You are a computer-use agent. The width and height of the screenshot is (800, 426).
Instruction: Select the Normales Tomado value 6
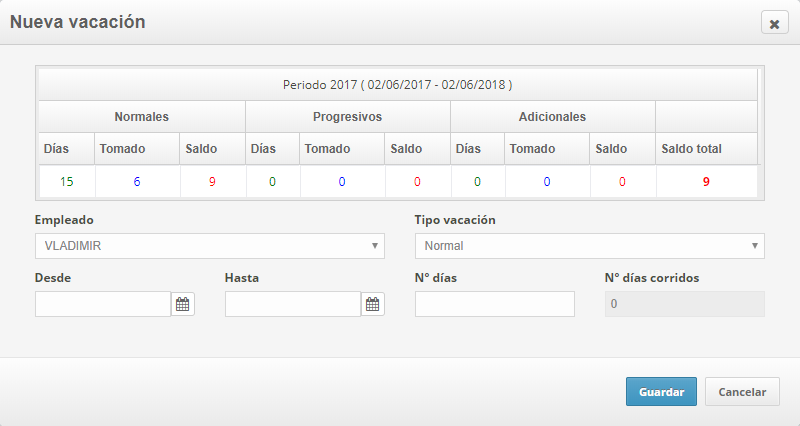click(137, 182)
